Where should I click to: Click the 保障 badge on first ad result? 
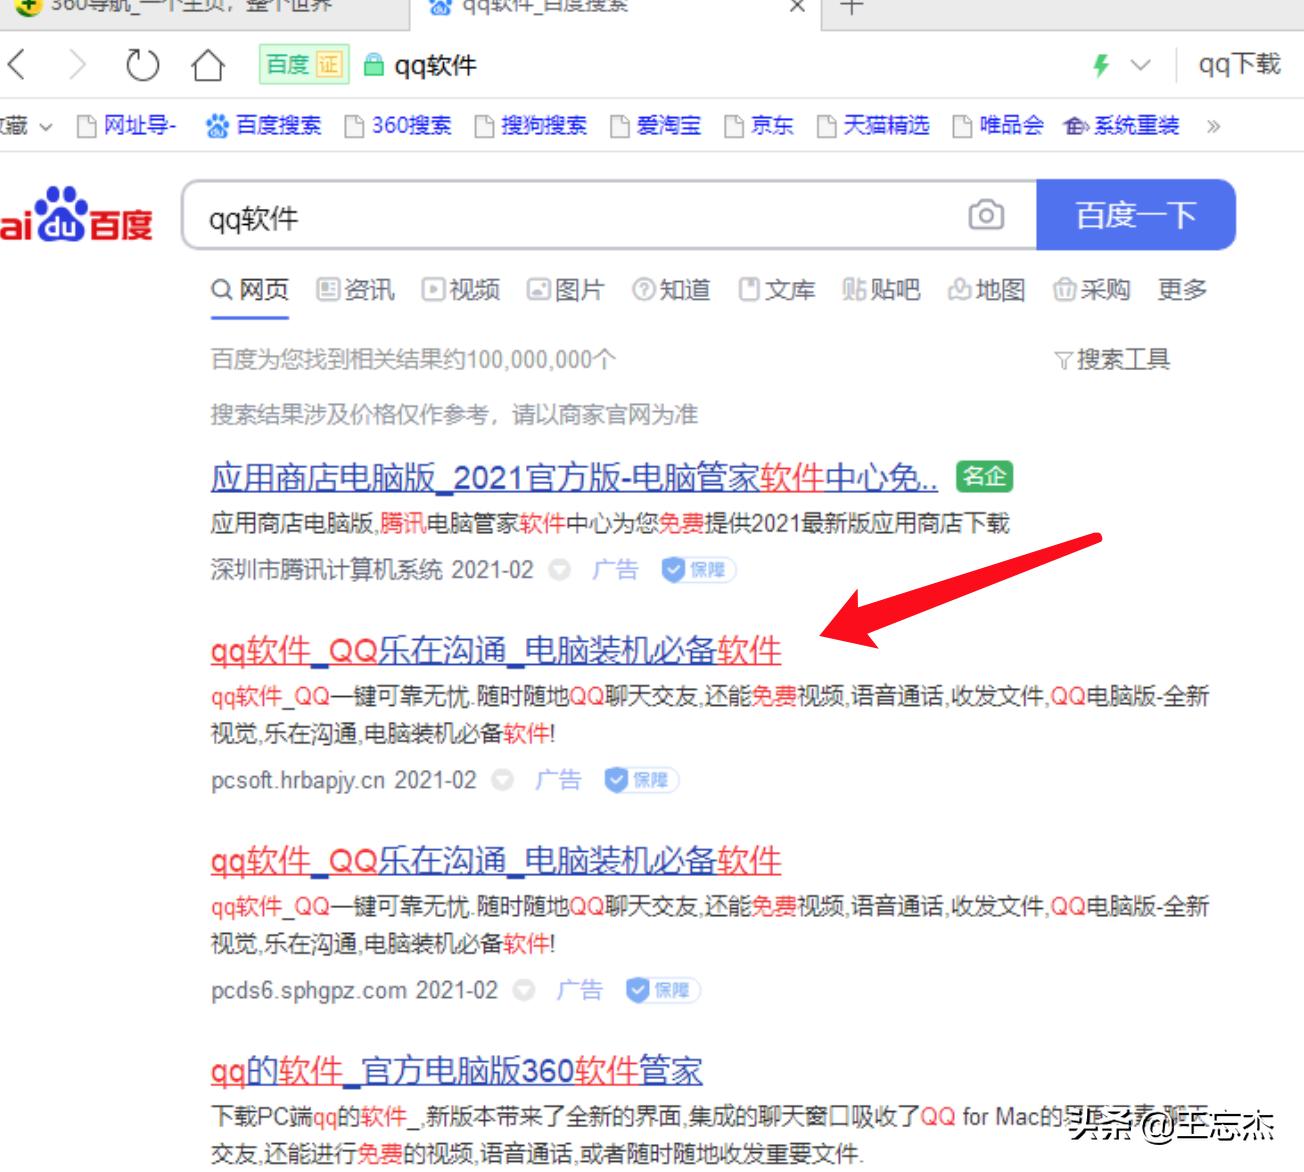(699, 570)
